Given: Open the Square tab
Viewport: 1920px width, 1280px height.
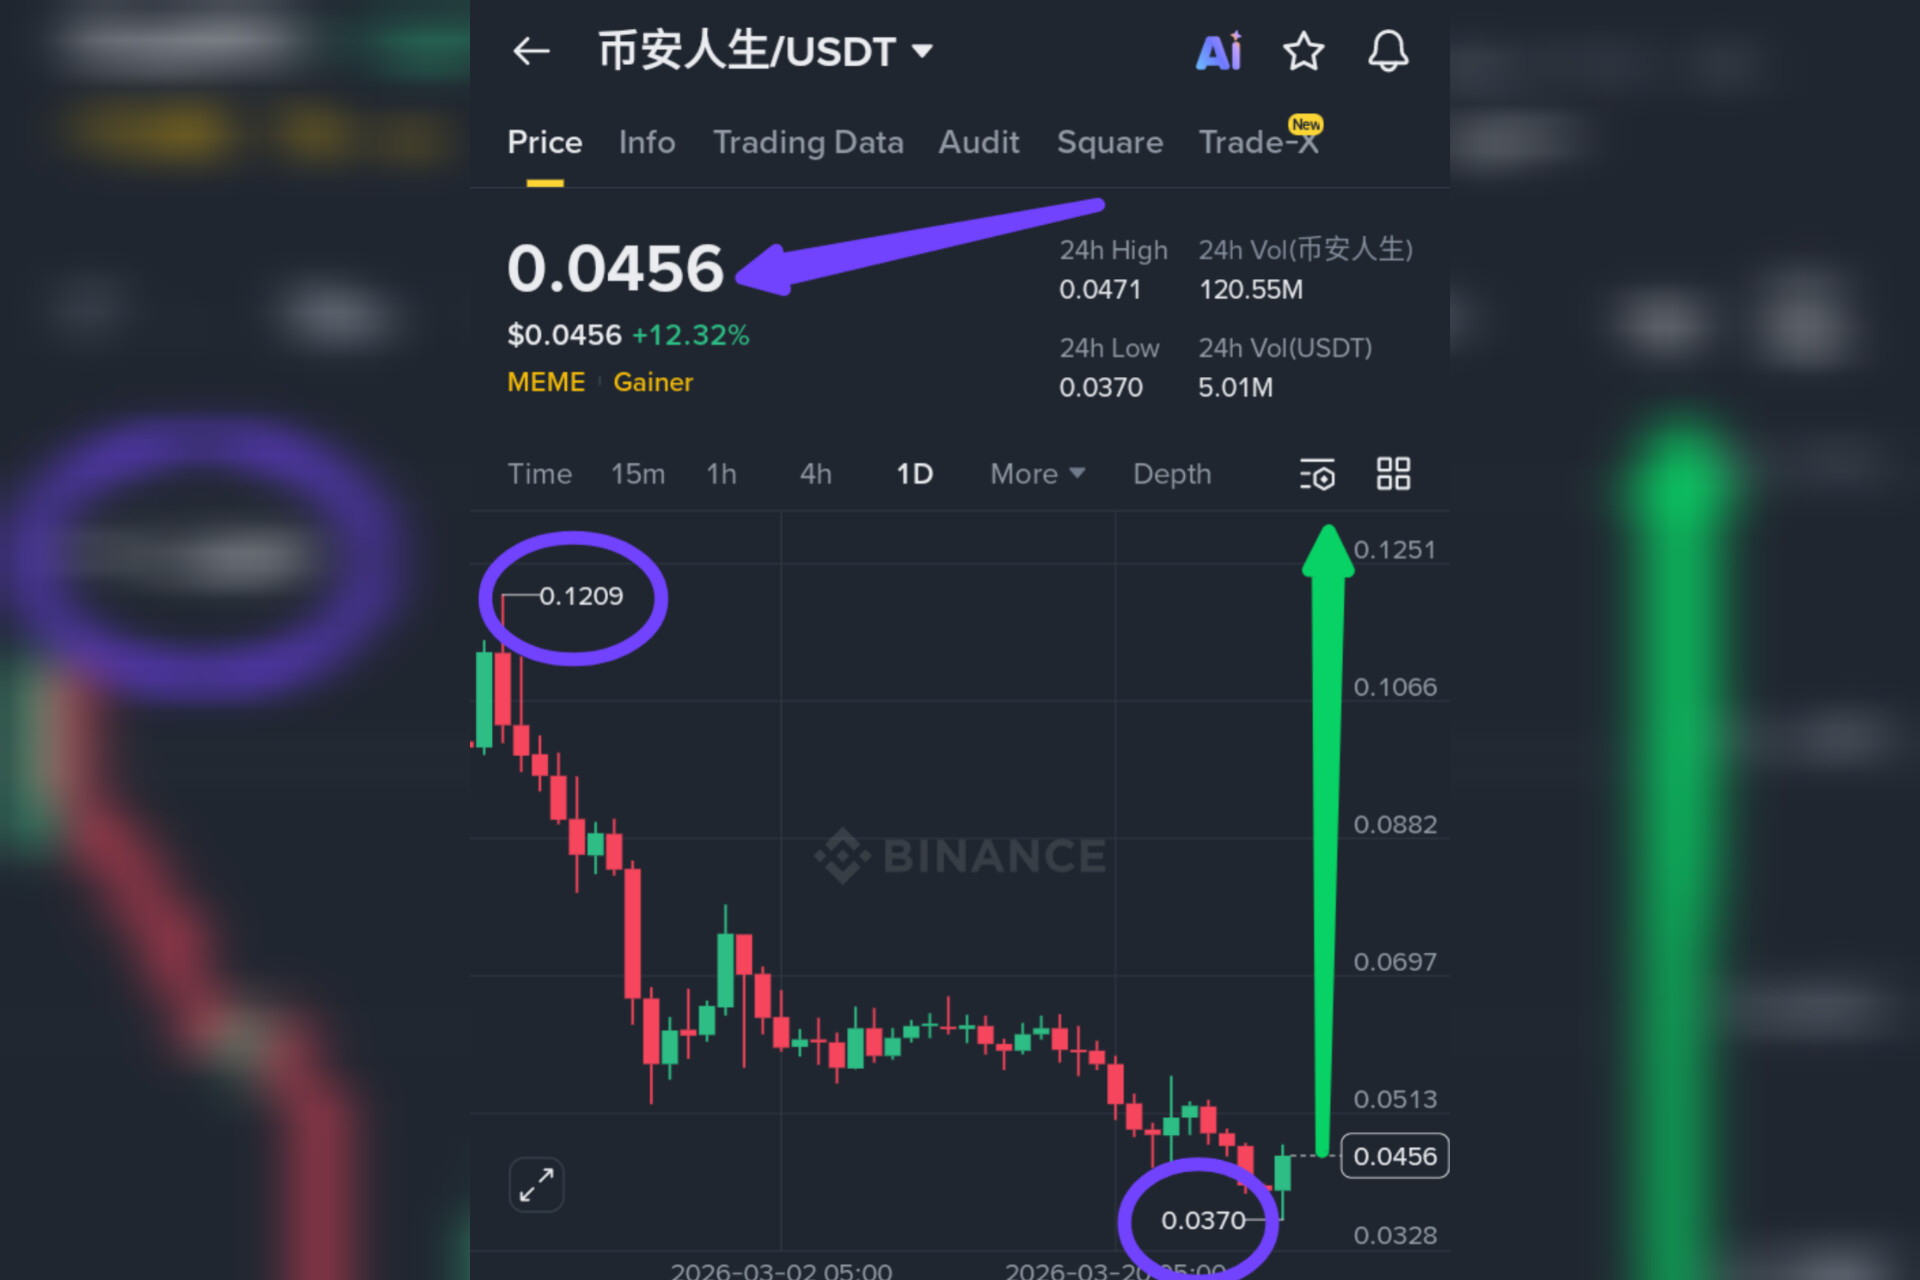Looking at the screenshot, I should coord(1110,142).
